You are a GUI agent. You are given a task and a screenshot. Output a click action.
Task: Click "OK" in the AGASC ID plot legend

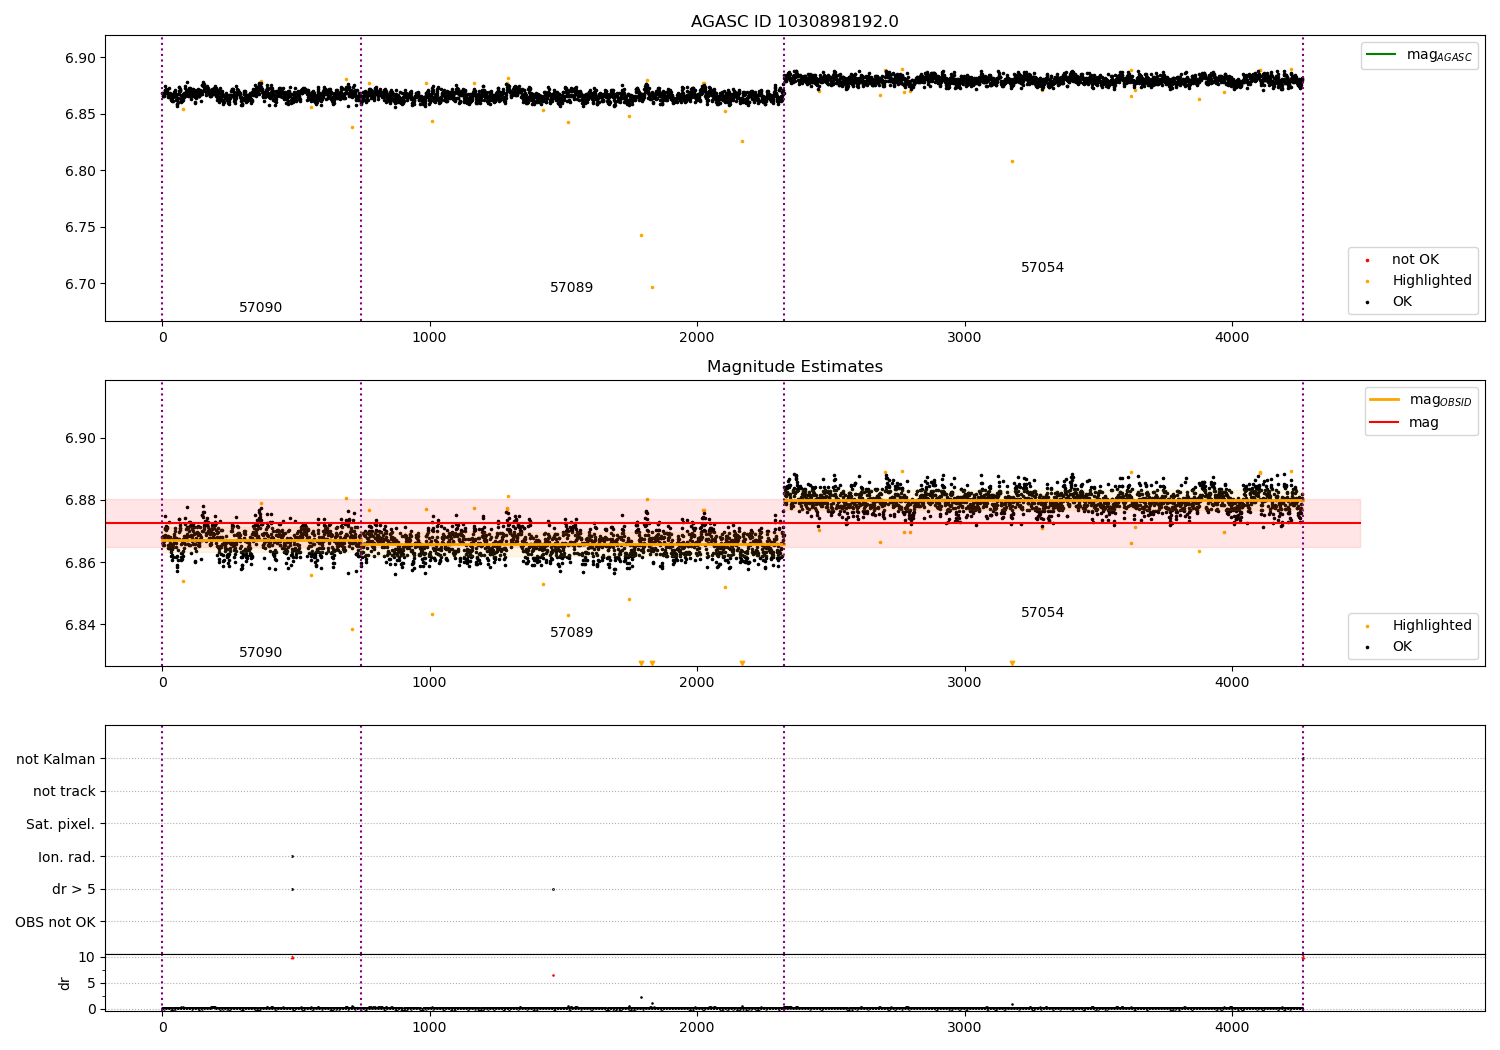click(x=1390, y=302)
